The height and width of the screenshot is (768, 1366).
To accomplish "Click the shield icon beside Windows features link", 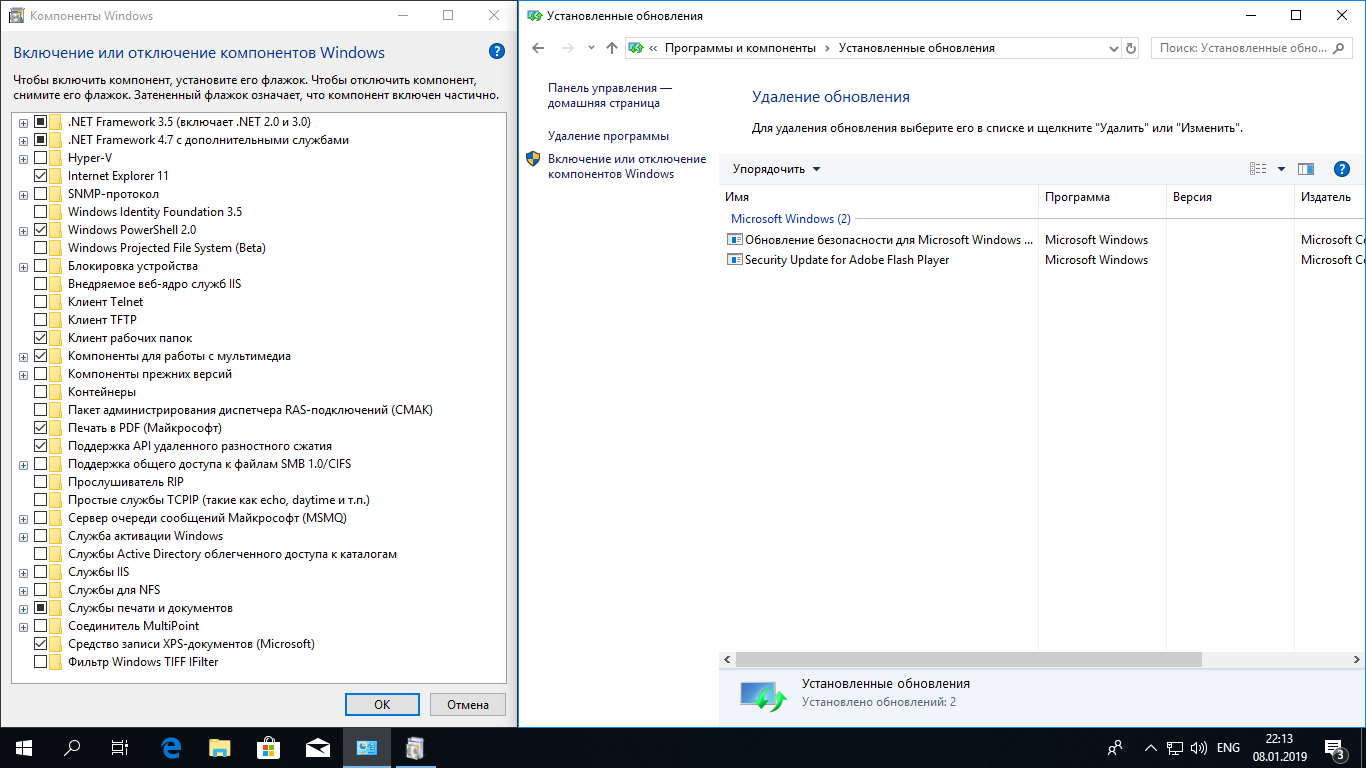I will (x=533, y=159).
